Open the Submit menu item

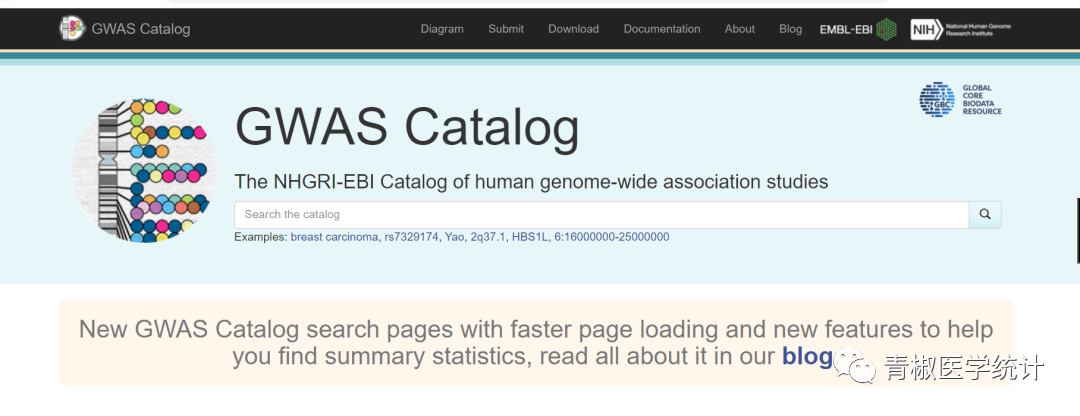tap(506, 29)
